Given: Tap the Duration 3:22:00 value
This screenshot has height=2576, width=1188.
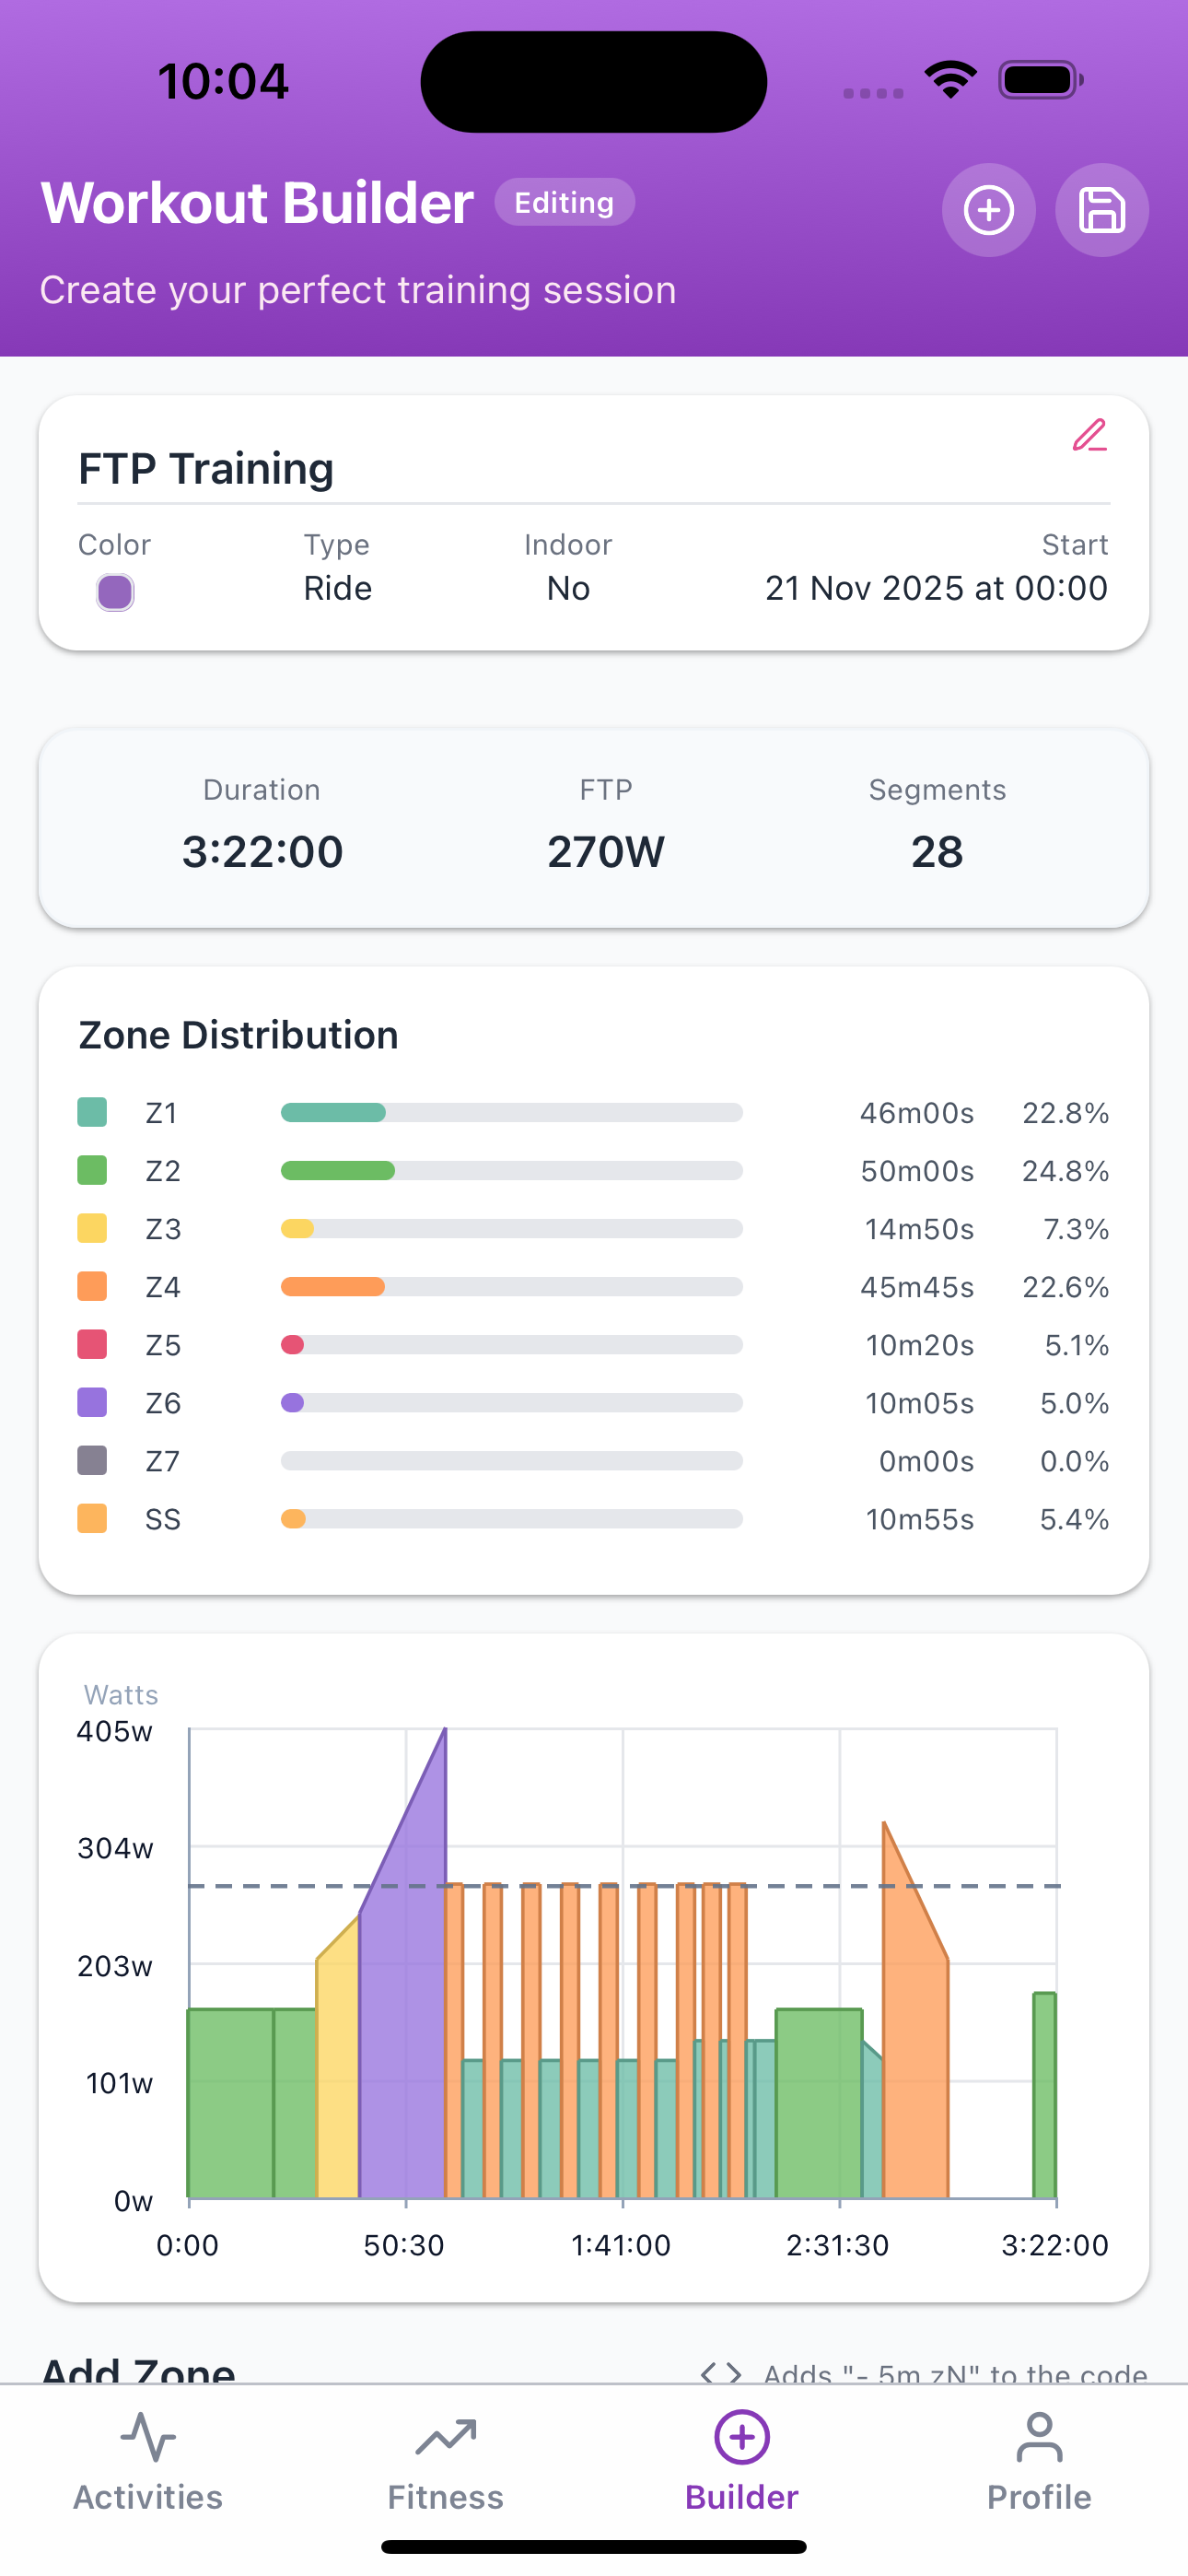Looking at the screenshot, I should click(262, 852).
